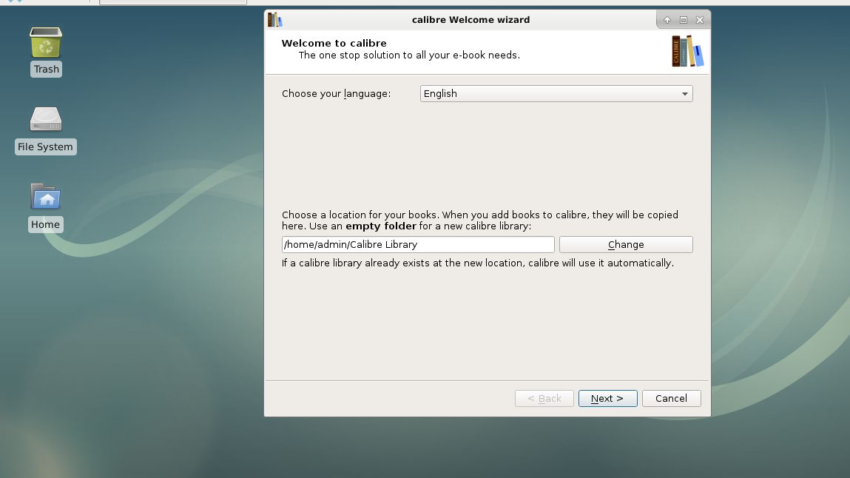Click the calibre title bar books icon
The height and width of the screenshot is (478, 850).
point(275,20)
